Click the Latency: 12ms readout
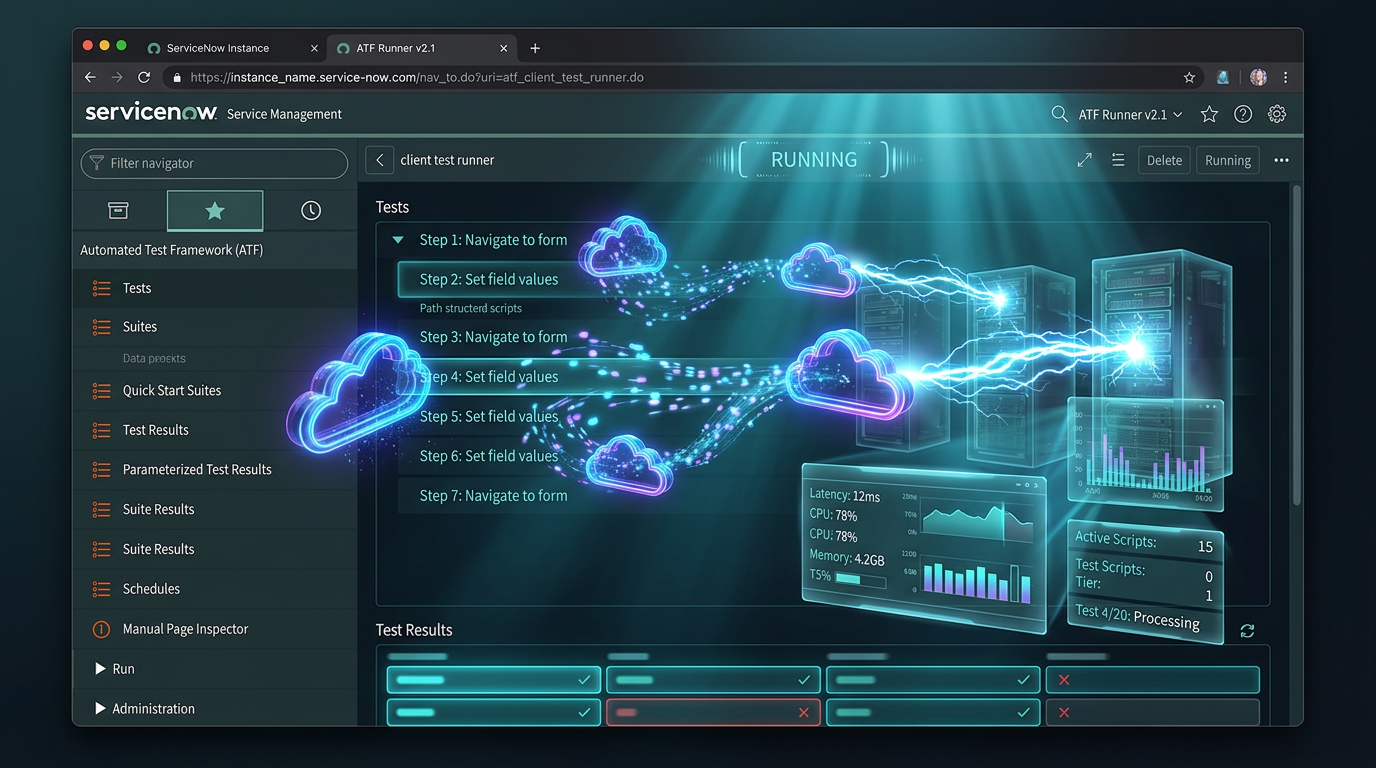Image resolution: width=1376 pixels, height=768 pixels. (845, 495)
